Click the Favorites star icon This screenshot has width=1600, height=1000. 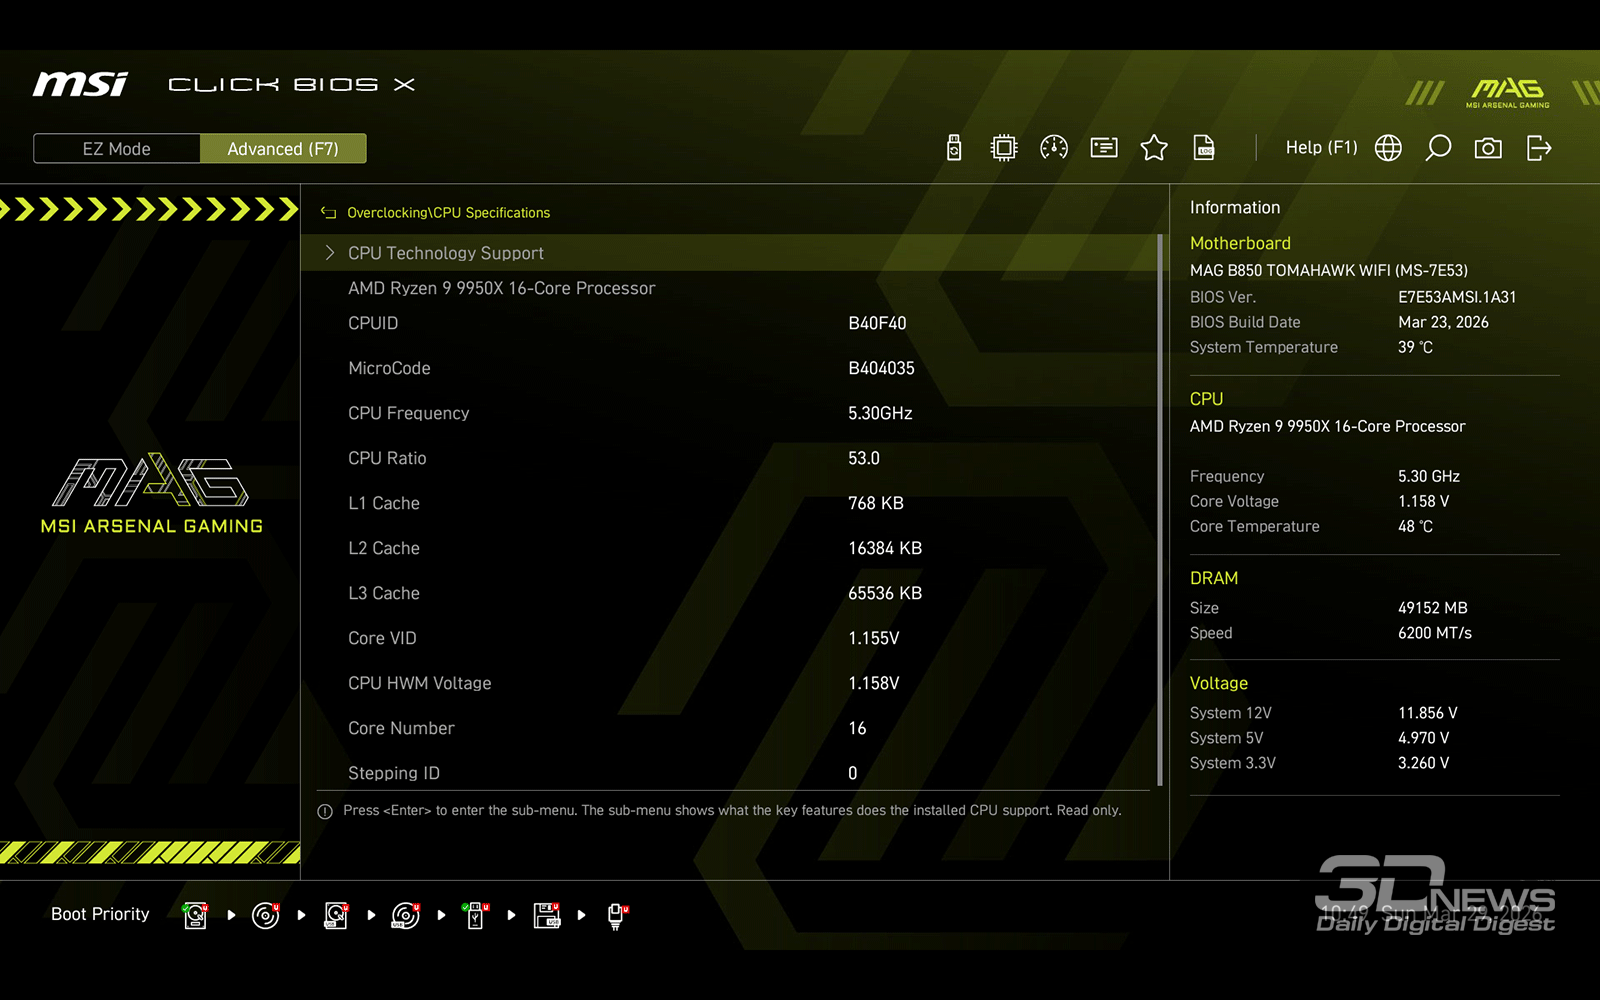tap(1154, 148)
